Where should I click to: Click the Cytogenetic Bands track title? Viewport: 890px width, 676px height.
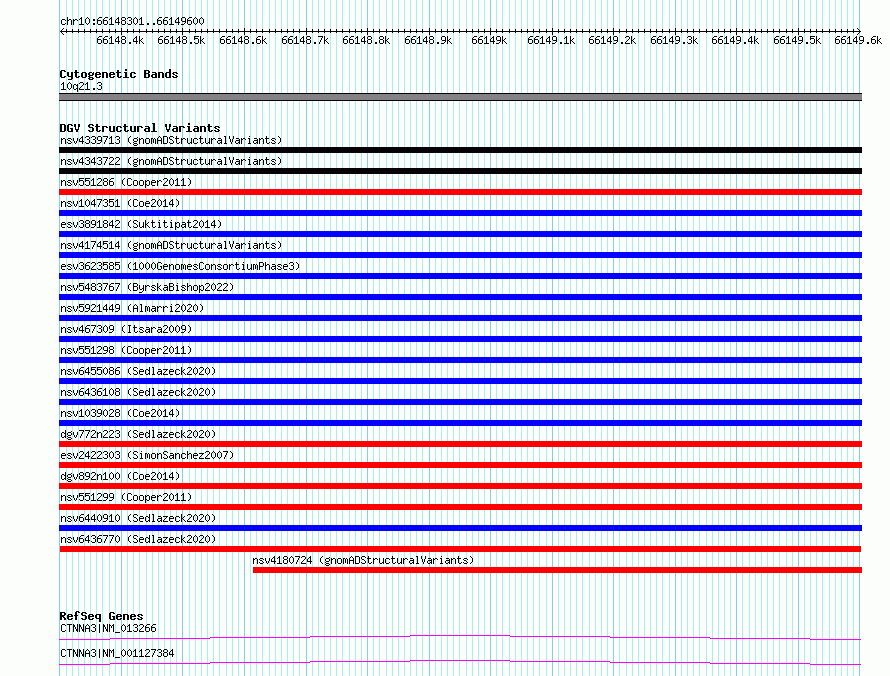(119, 74)
